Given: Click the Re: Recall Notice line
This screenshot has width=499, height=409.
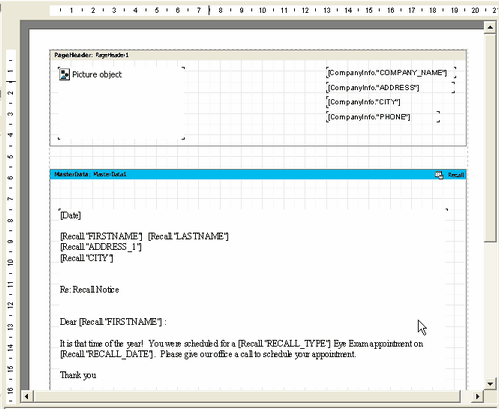Looking at the screenshot, I should (x=89, y=289).
